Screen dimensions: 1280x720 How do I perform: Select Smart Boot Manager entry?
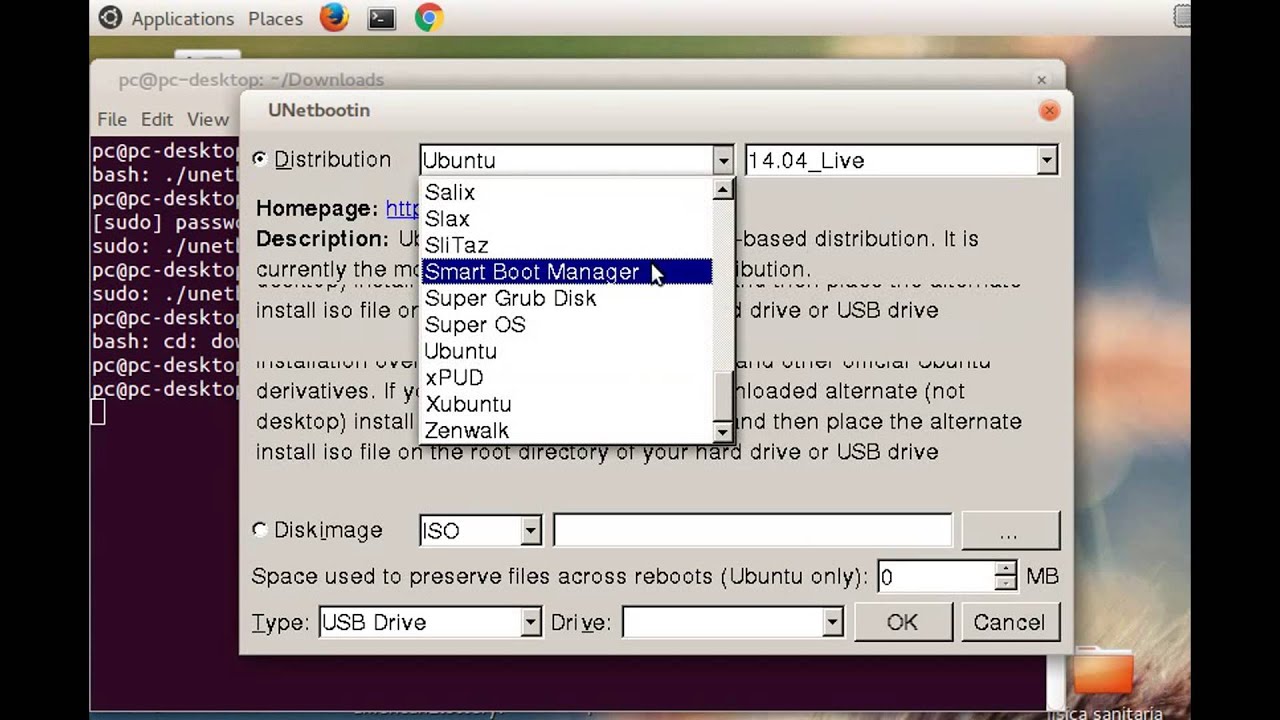[567, 272]
